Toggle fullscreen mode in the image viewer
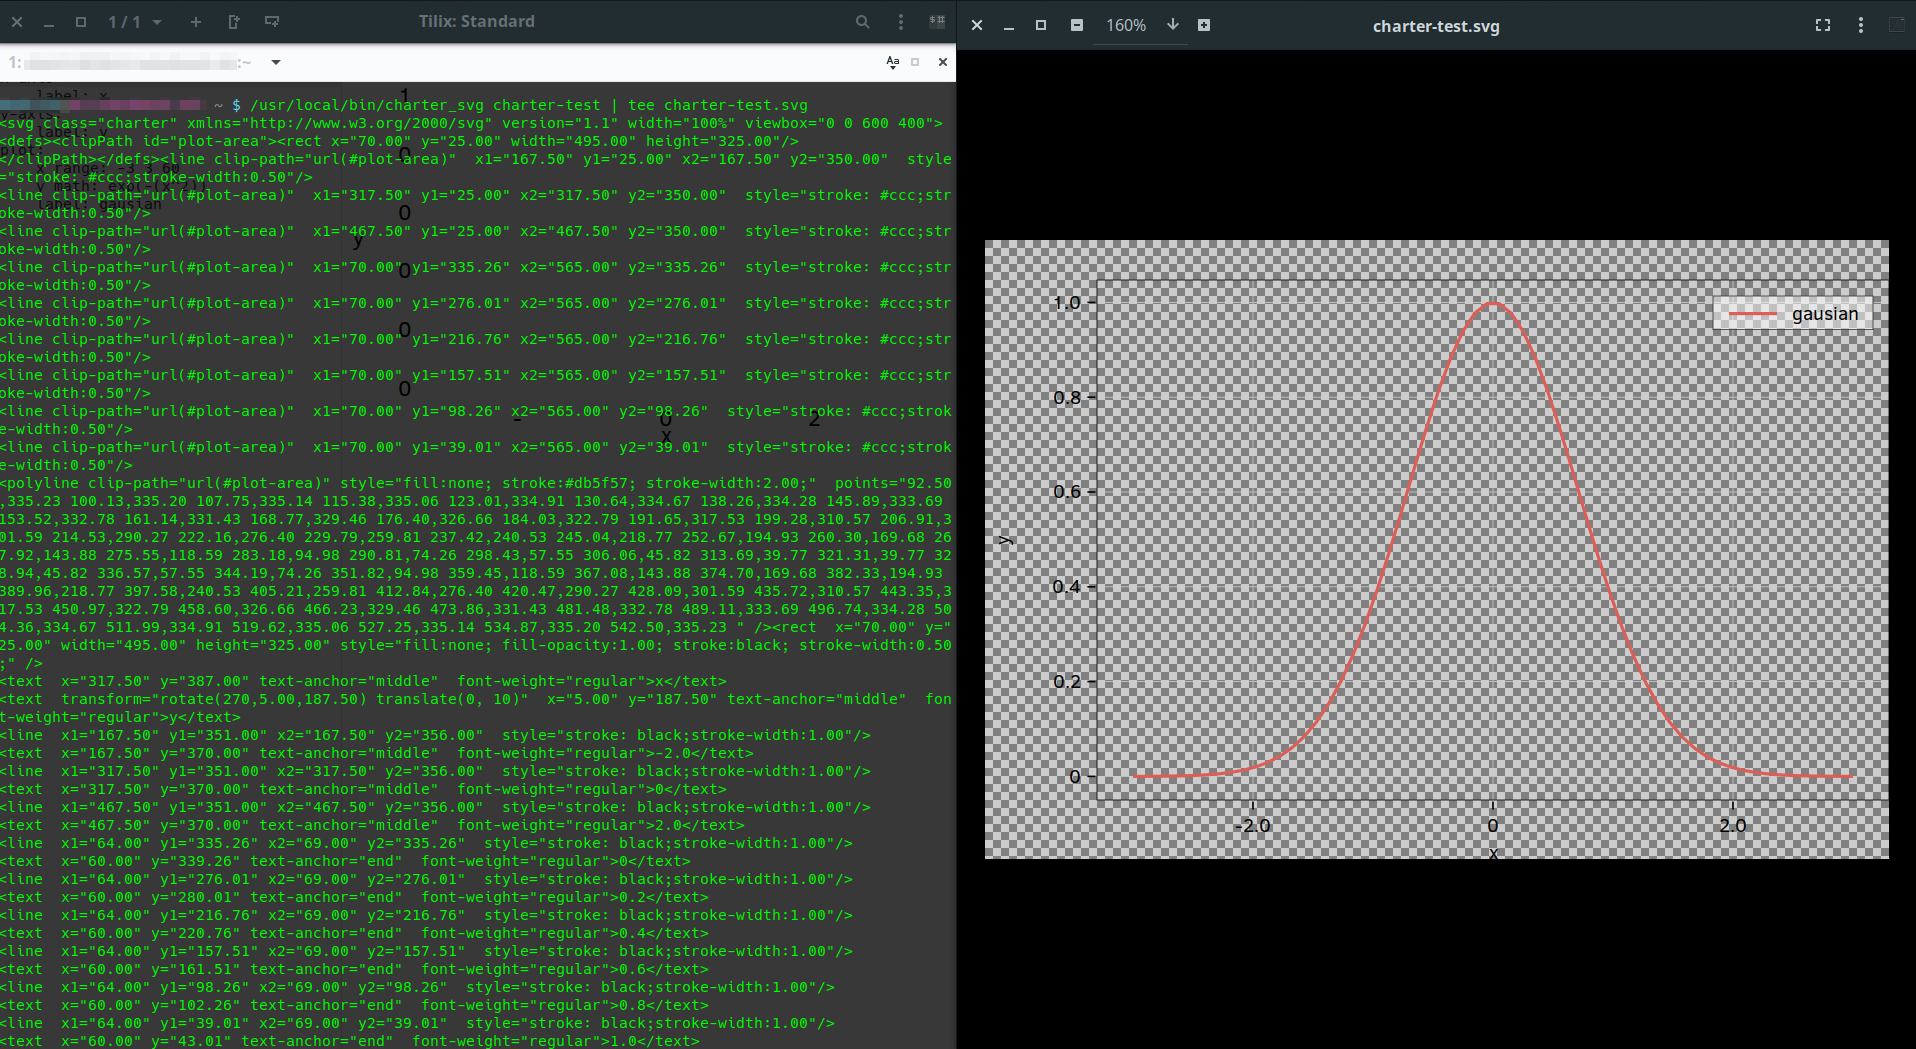The height and width of the screenshot is (1049, 1916). 1824,25
